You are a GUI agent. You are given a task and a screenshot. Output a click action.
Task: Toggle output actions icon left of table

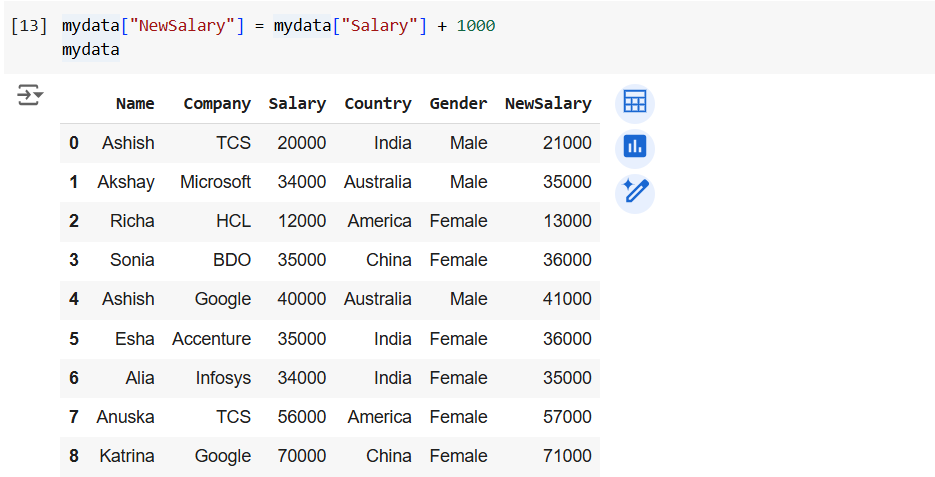coord(30,96)
